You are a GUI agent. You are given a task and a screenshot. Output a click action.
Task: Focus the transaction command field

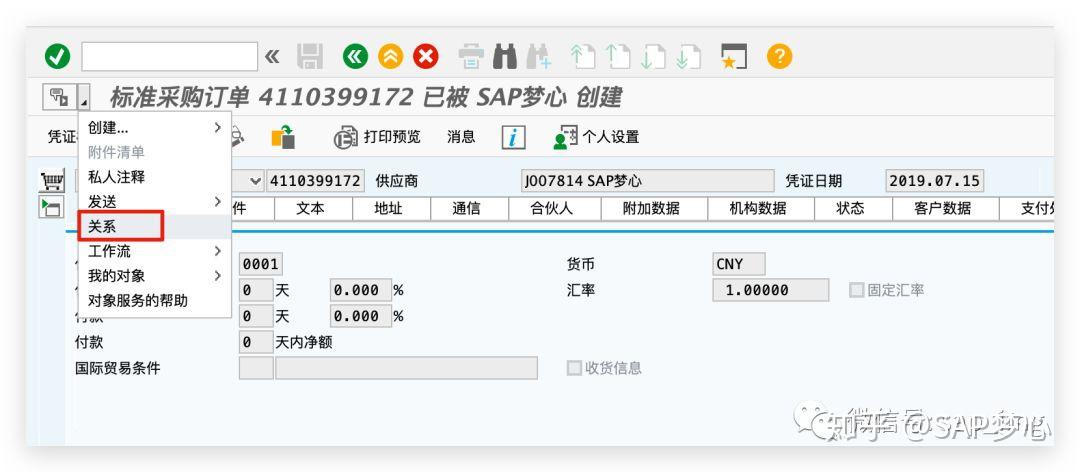pyautogui.click(x=169, y=57)
